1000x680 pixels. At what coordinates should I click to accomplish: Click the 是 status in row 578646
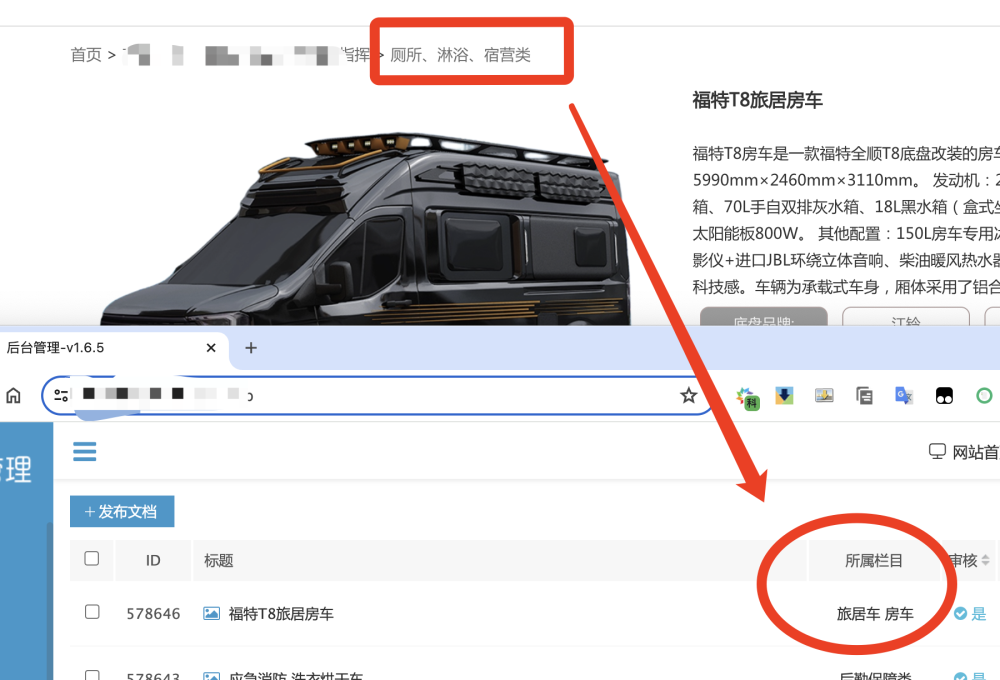tap(978, 614)
